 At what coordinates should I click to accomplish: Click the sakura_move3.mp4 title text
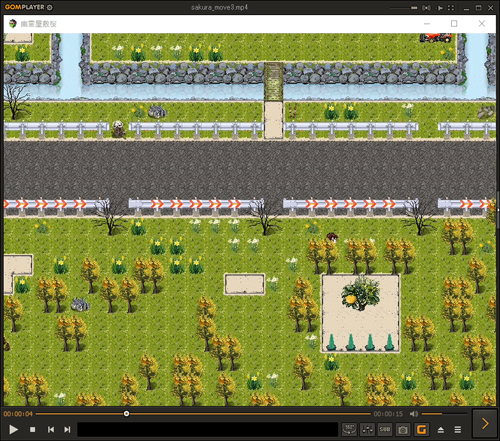click(x=219, y=7)
